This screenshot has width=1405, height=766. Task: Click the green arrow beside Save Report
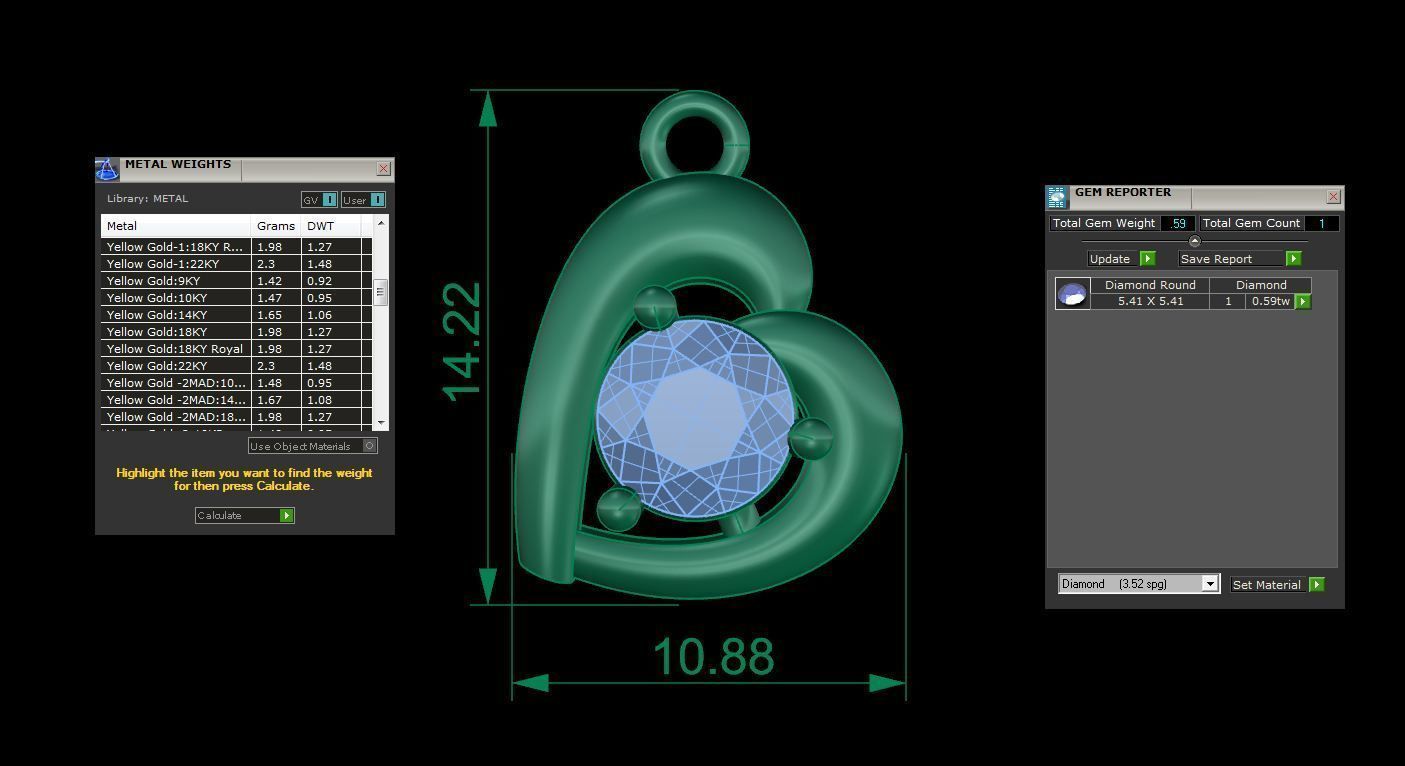pyautogui.click(x=1293, y=259)
